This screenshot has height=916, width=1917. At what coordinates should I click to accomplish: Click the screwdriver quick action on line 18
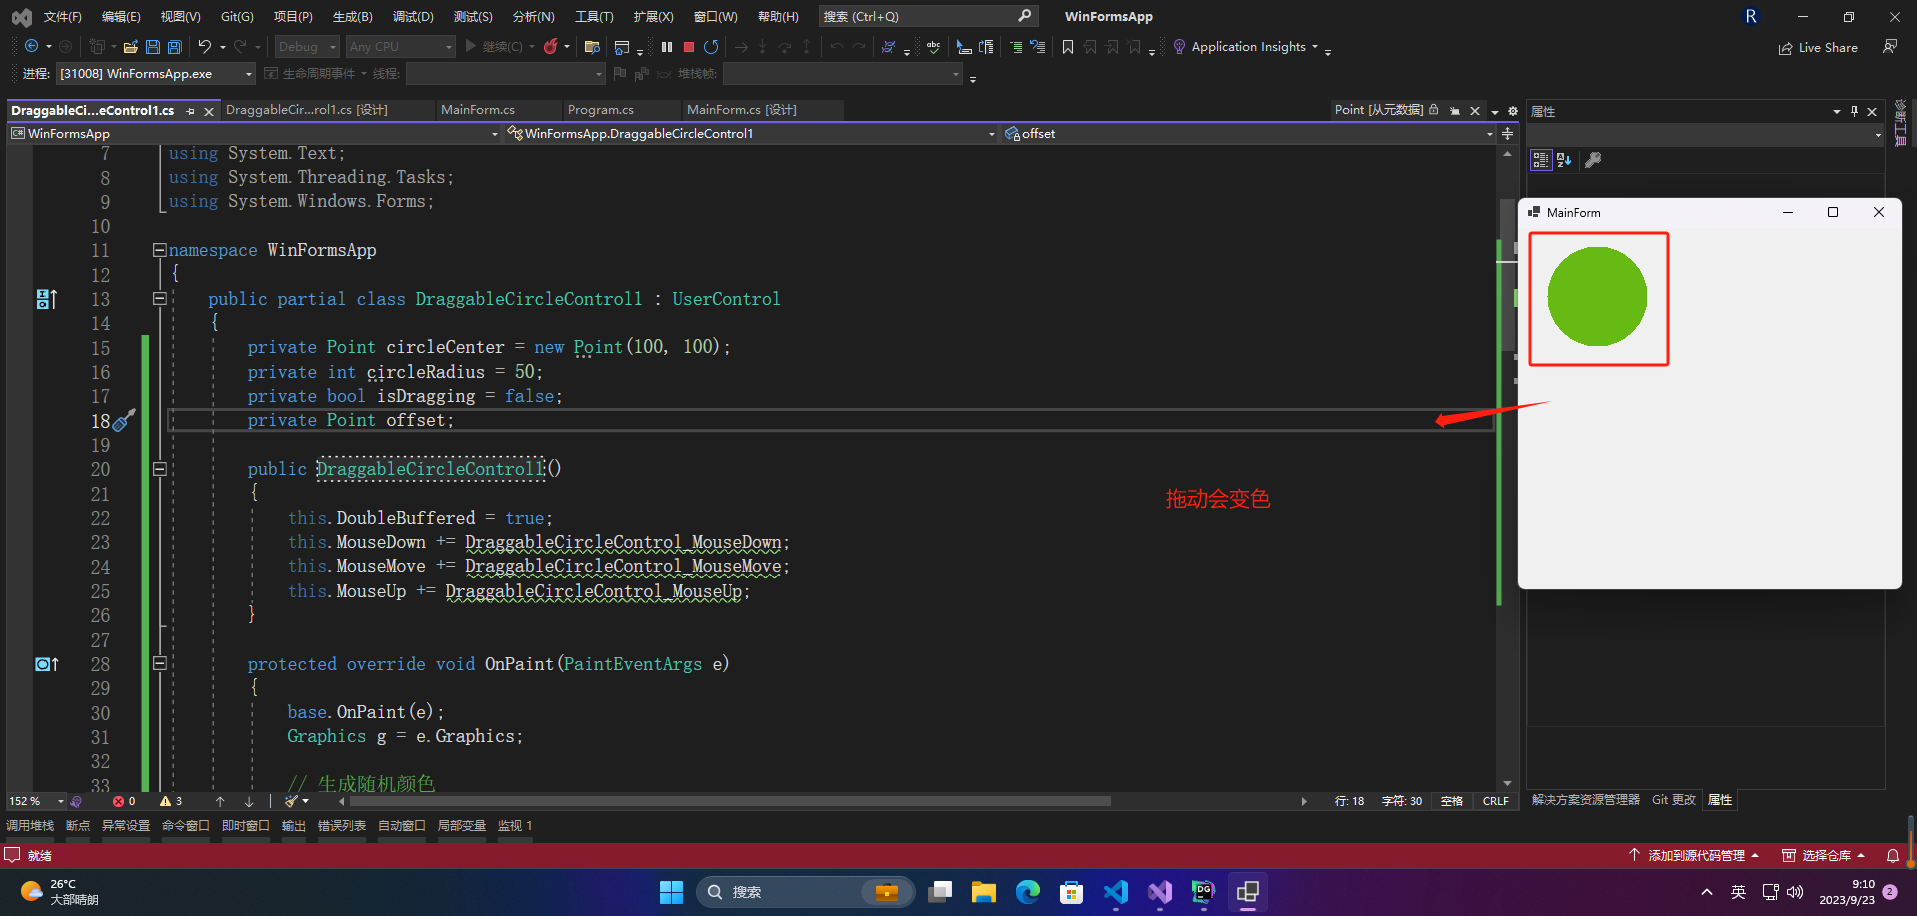(124, 421)
